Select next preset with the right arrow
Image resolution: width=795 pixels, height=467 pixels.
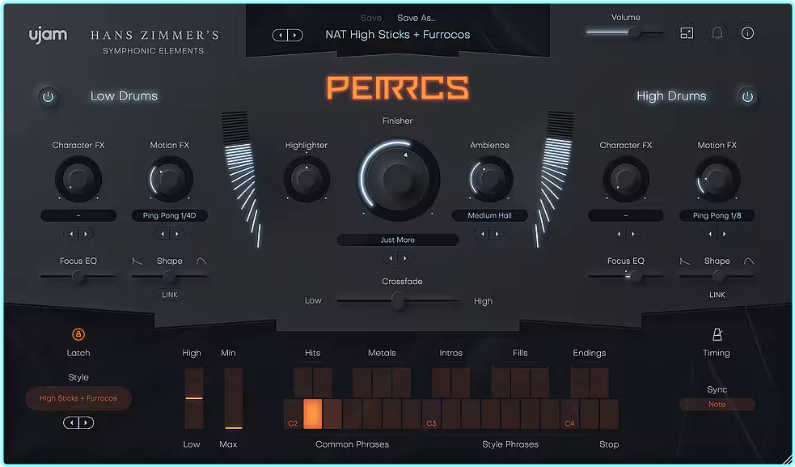295,35
